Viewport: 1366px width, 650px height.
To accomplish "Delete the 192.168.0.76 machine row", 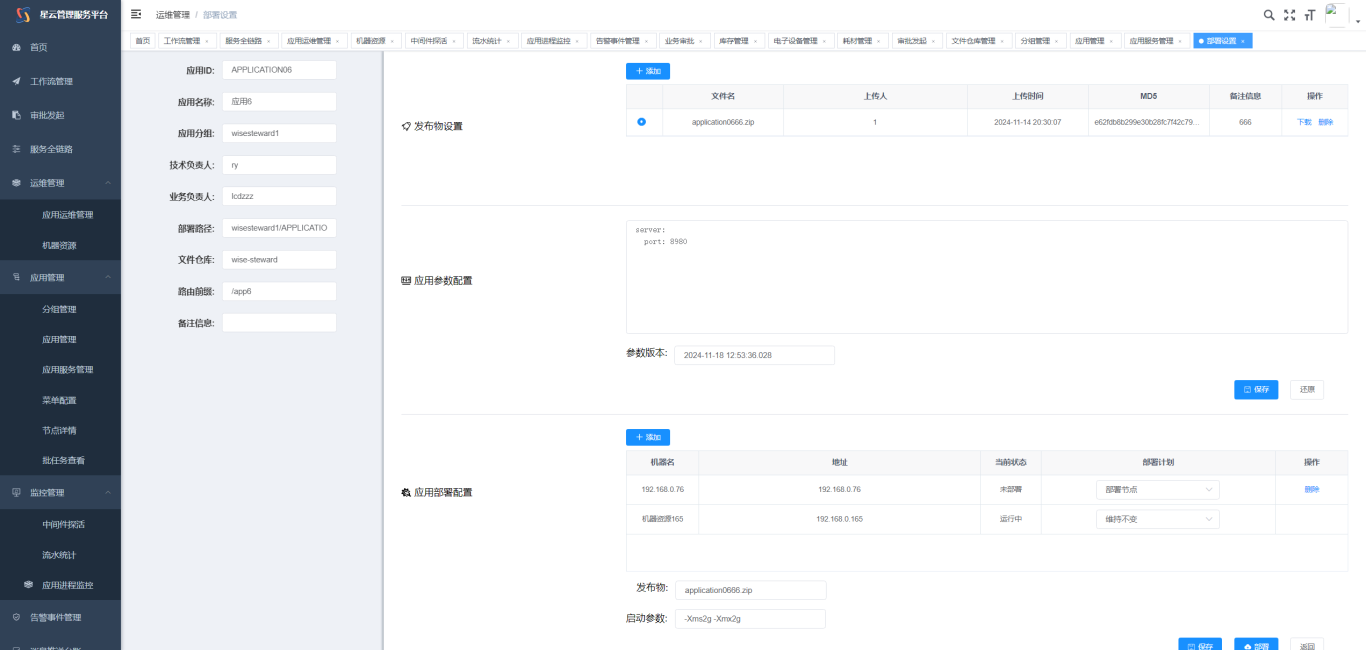I will [1311, 489].
